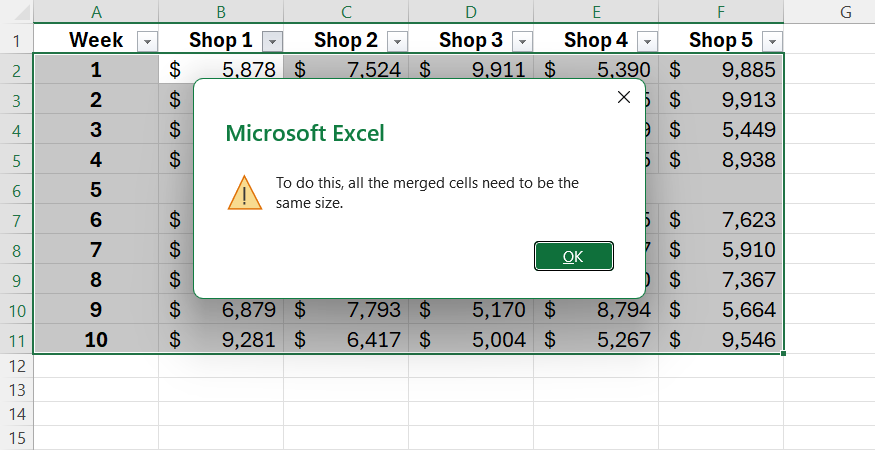
Task: Select row 1 header
Action: tap(16, 41)
